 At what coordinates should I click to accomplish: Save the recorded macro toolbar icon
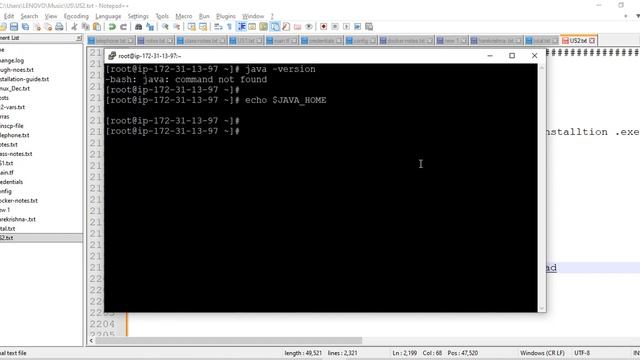tap(369, 27)
